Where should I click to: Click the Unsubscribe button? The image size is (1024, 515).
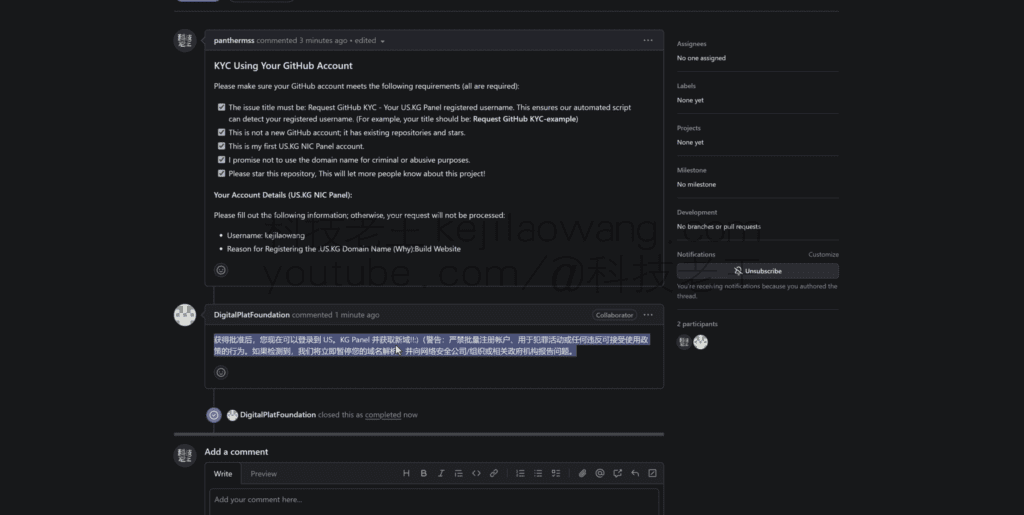coord(757,271)
